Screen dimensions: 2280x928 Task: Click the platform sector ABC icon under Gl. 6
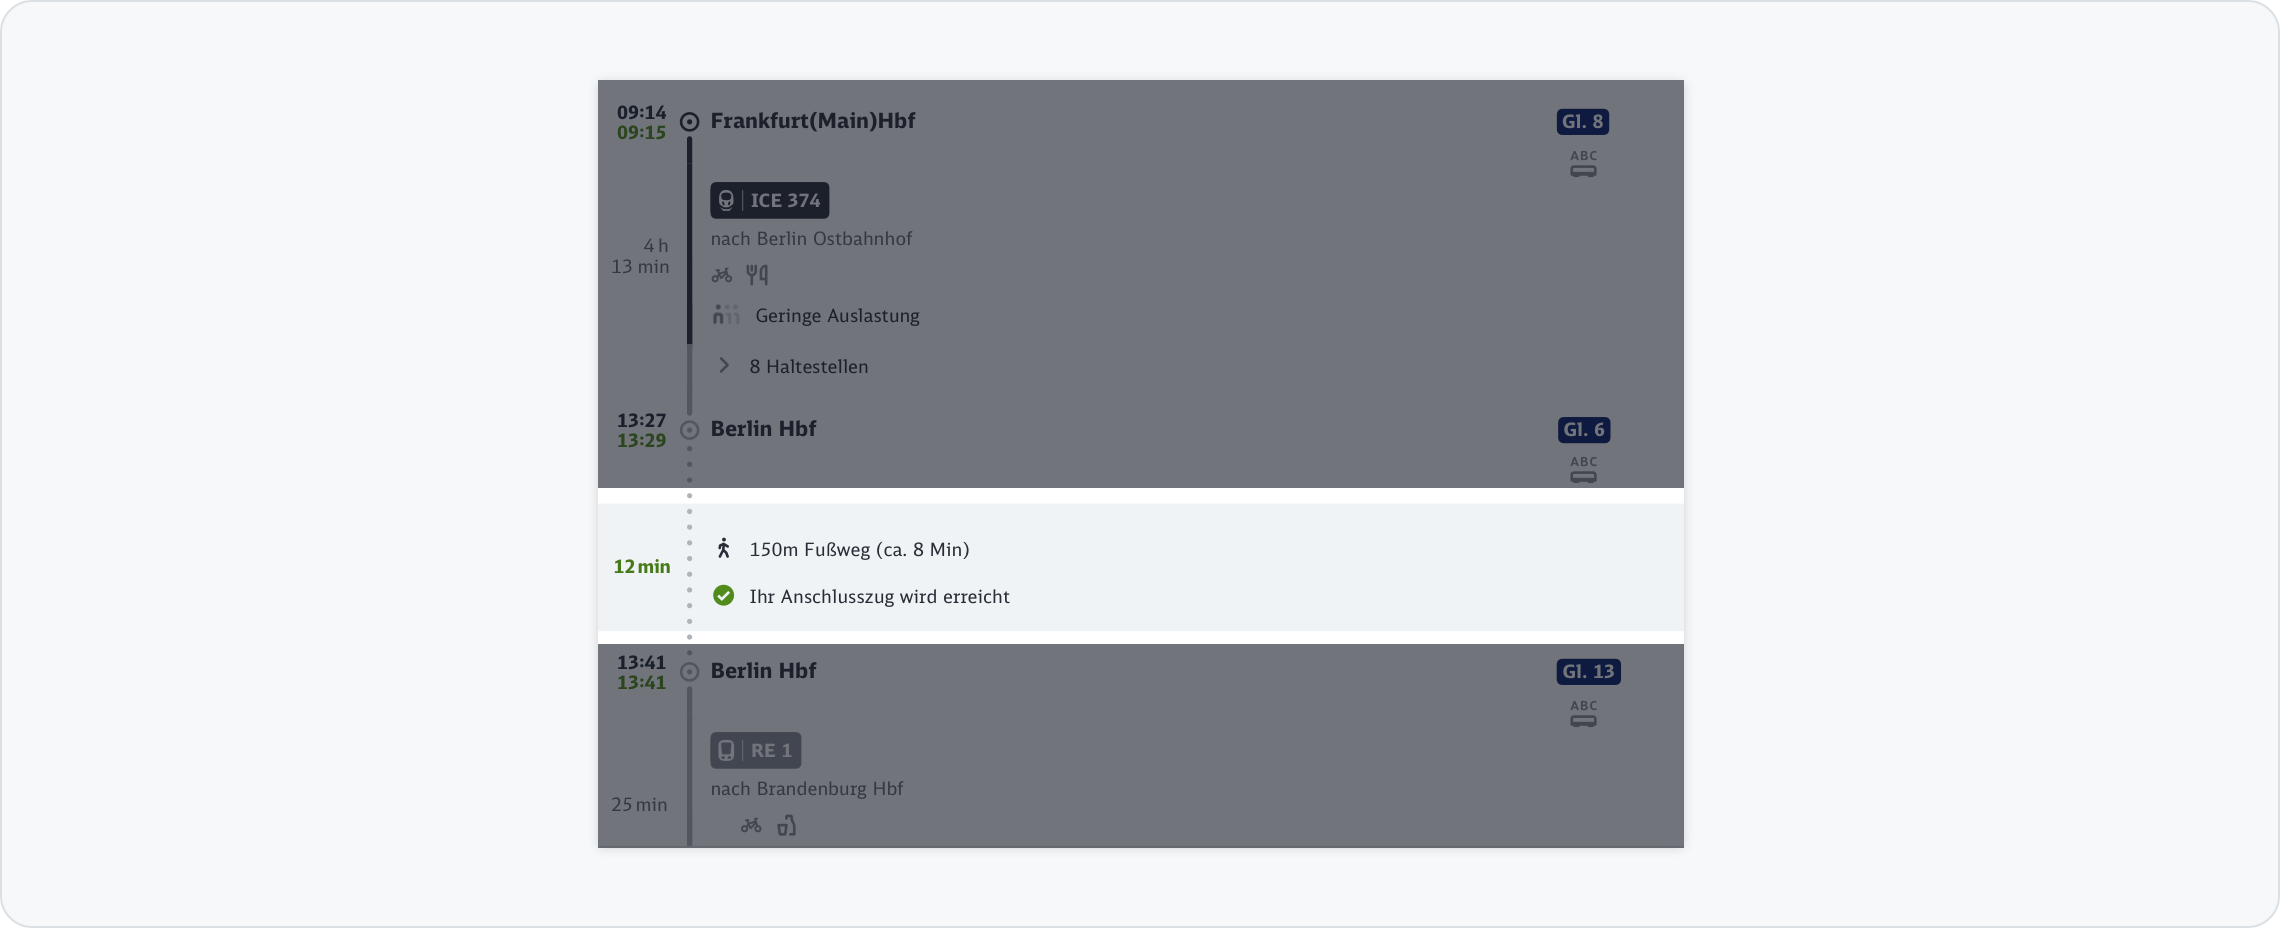click(1583, 470)
